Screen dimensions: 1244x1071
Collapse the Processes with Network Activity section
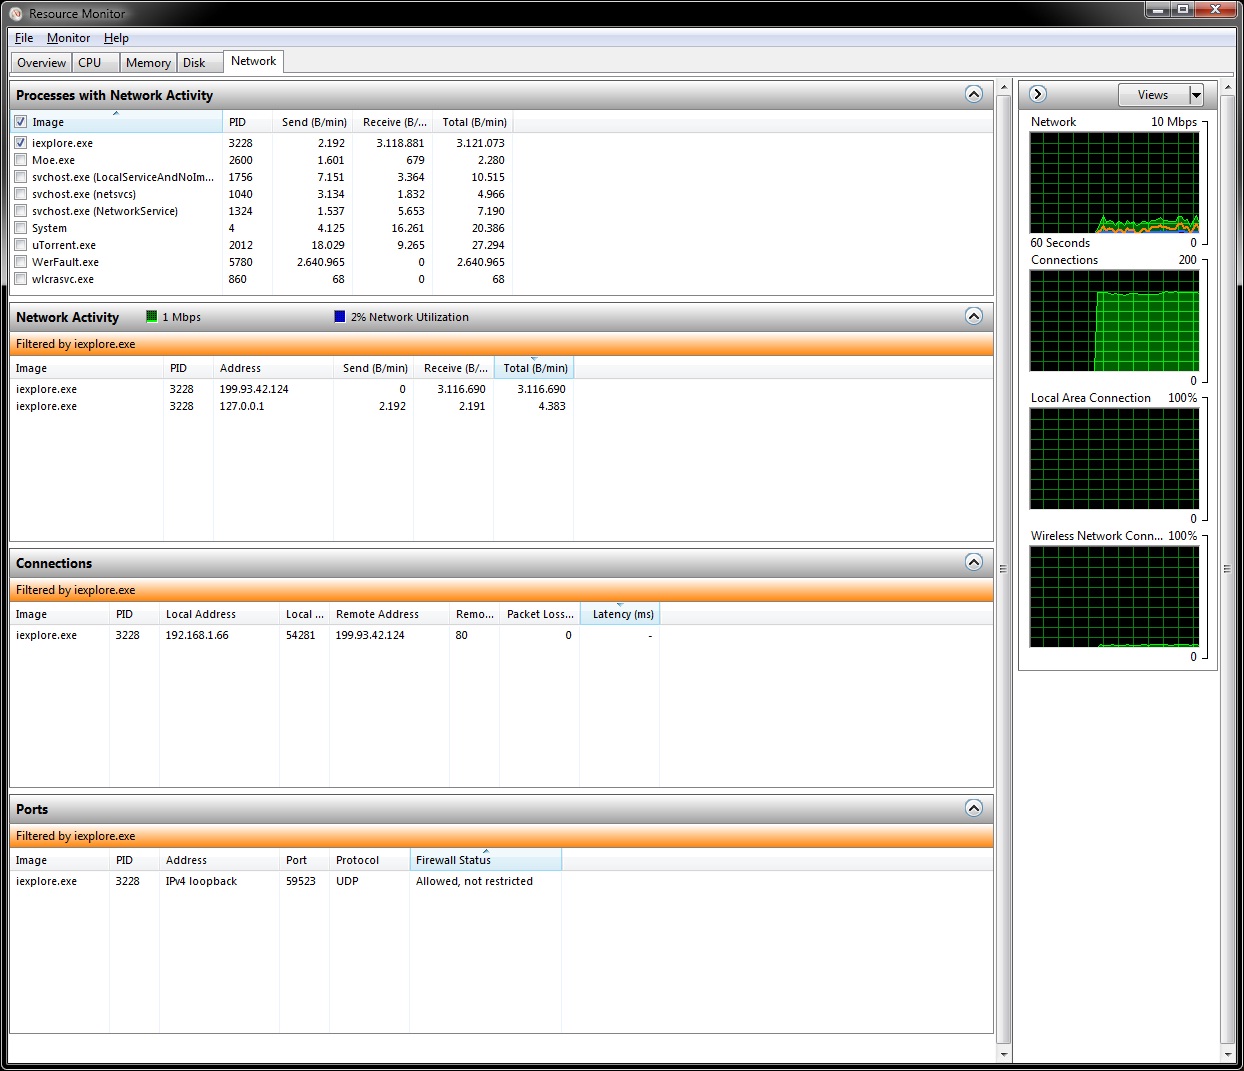[974, 94]
